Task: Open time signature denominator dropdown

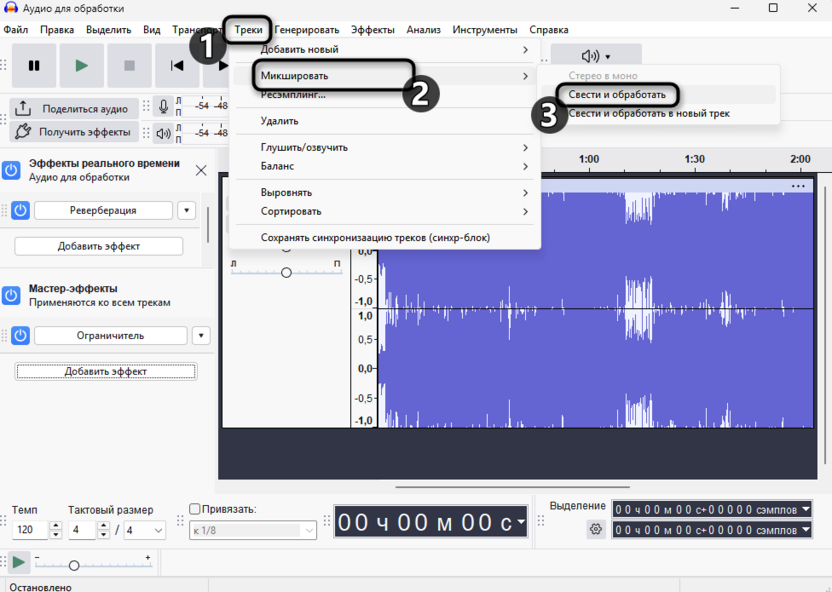Action: [x=144, y=530]
